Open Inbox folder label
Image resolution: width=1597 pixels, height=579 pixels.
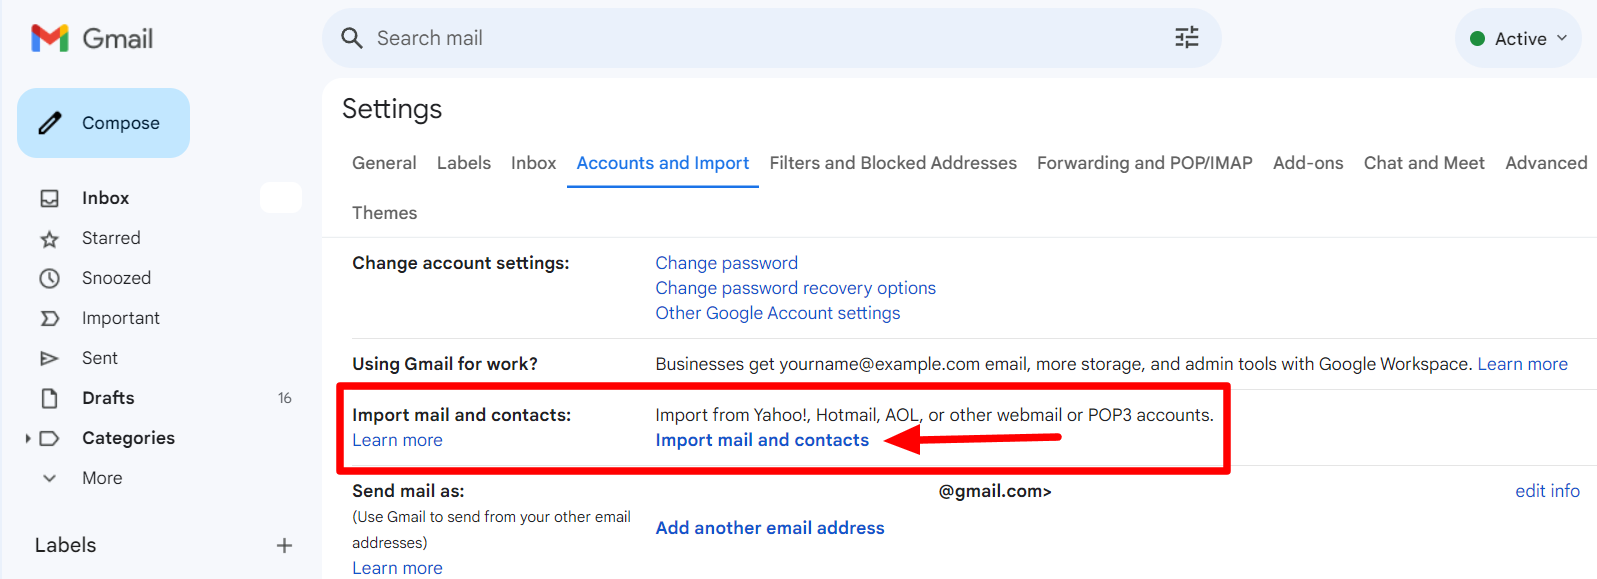(106, 198)
